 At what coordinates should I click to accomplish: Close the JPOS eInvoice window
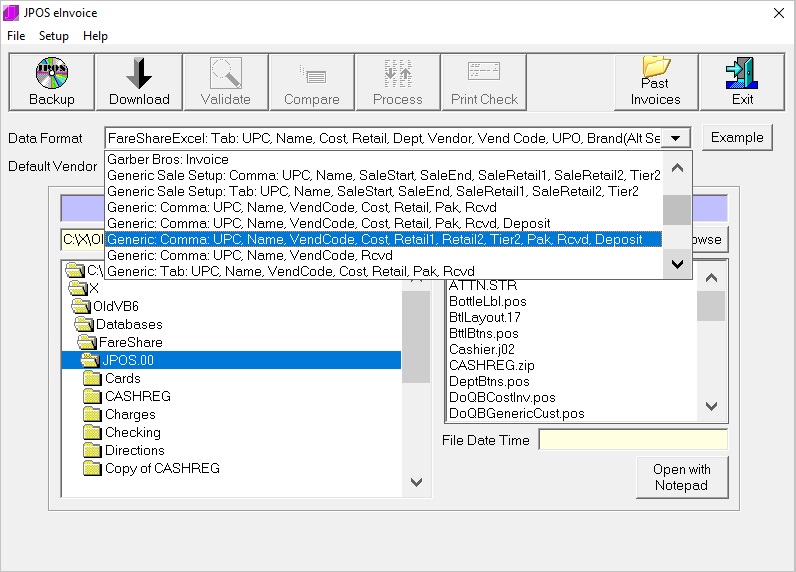coord(779,13)
